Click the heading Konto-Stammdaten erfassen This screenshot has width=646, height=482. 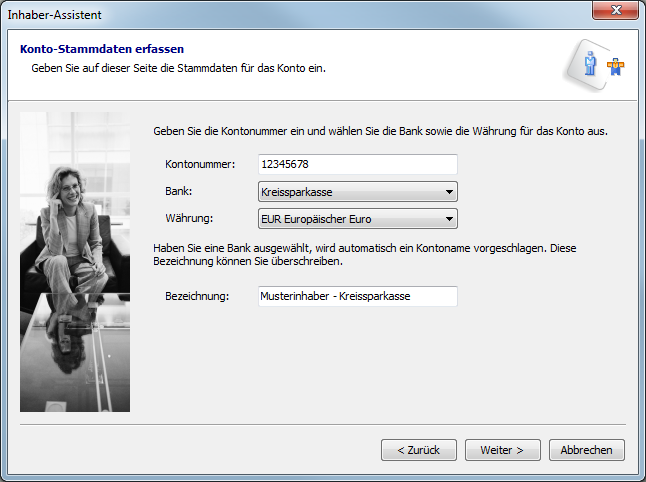pyautogui.click(x=102, y=49)
